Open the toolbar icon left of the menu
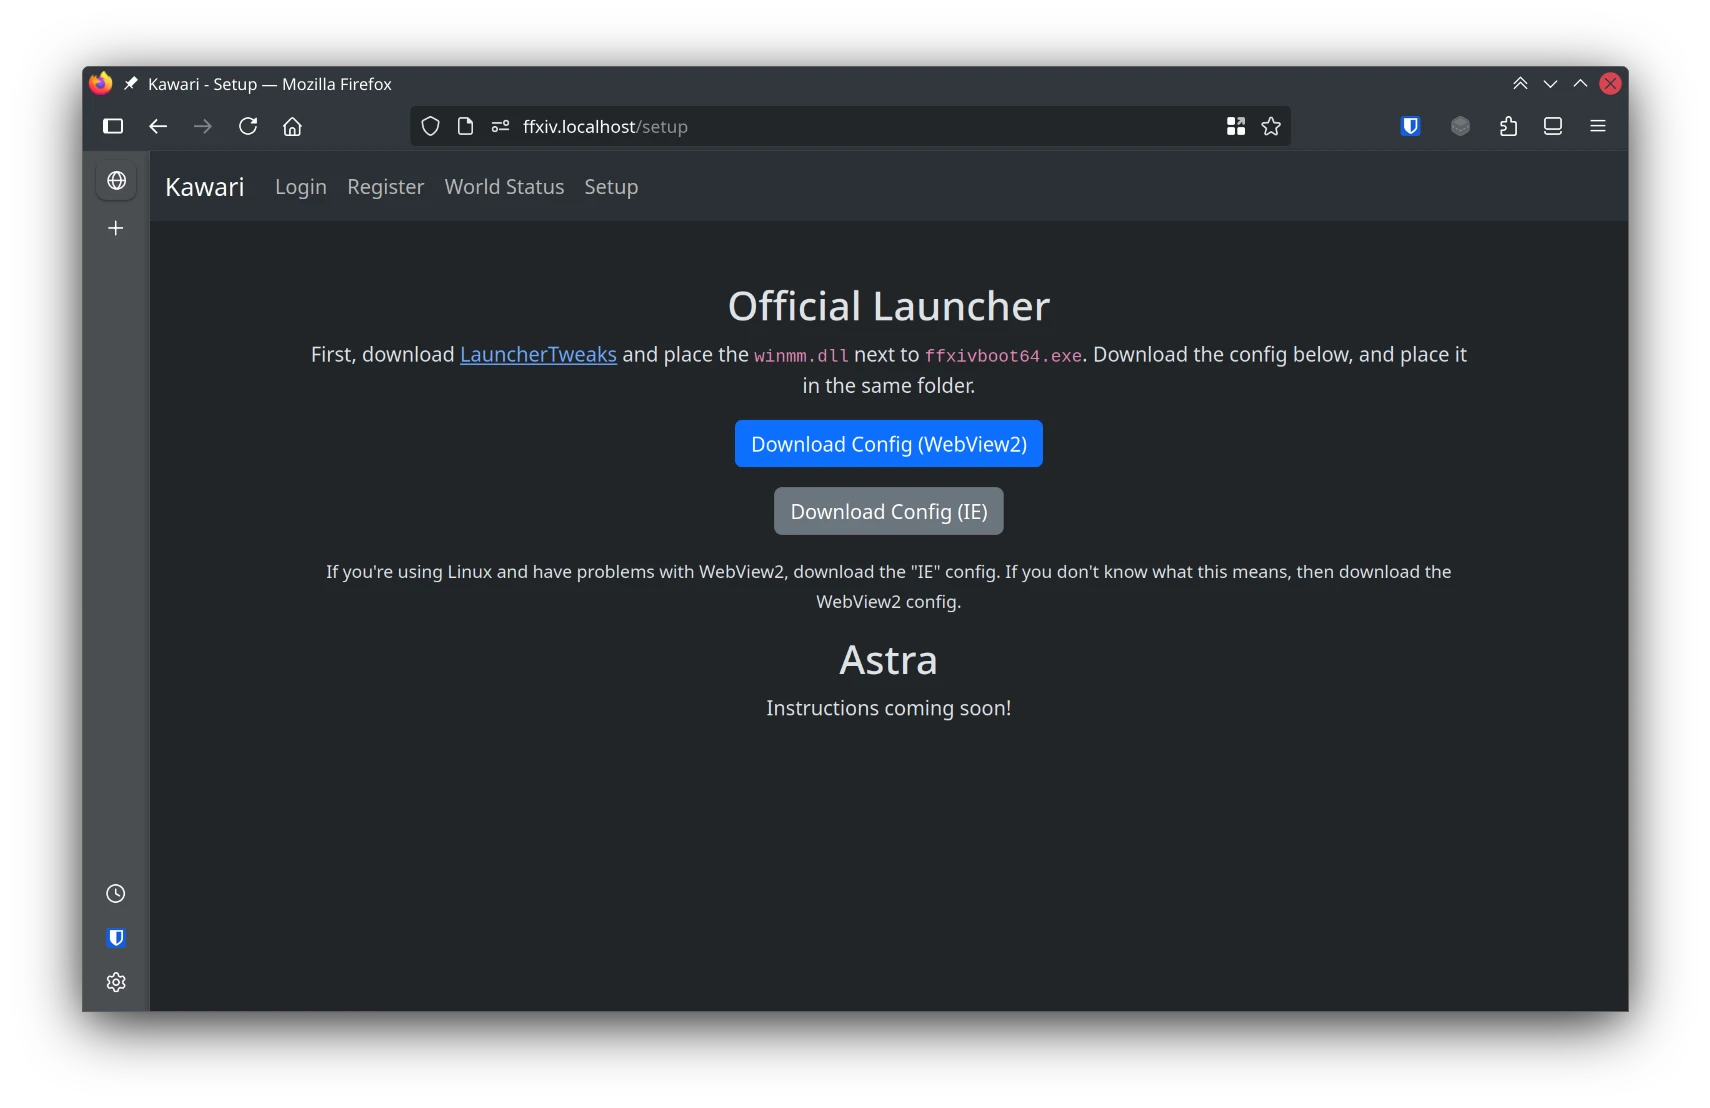Image resolution: width=1710 pixels, height=1108 pixels. click(1553, 126)
